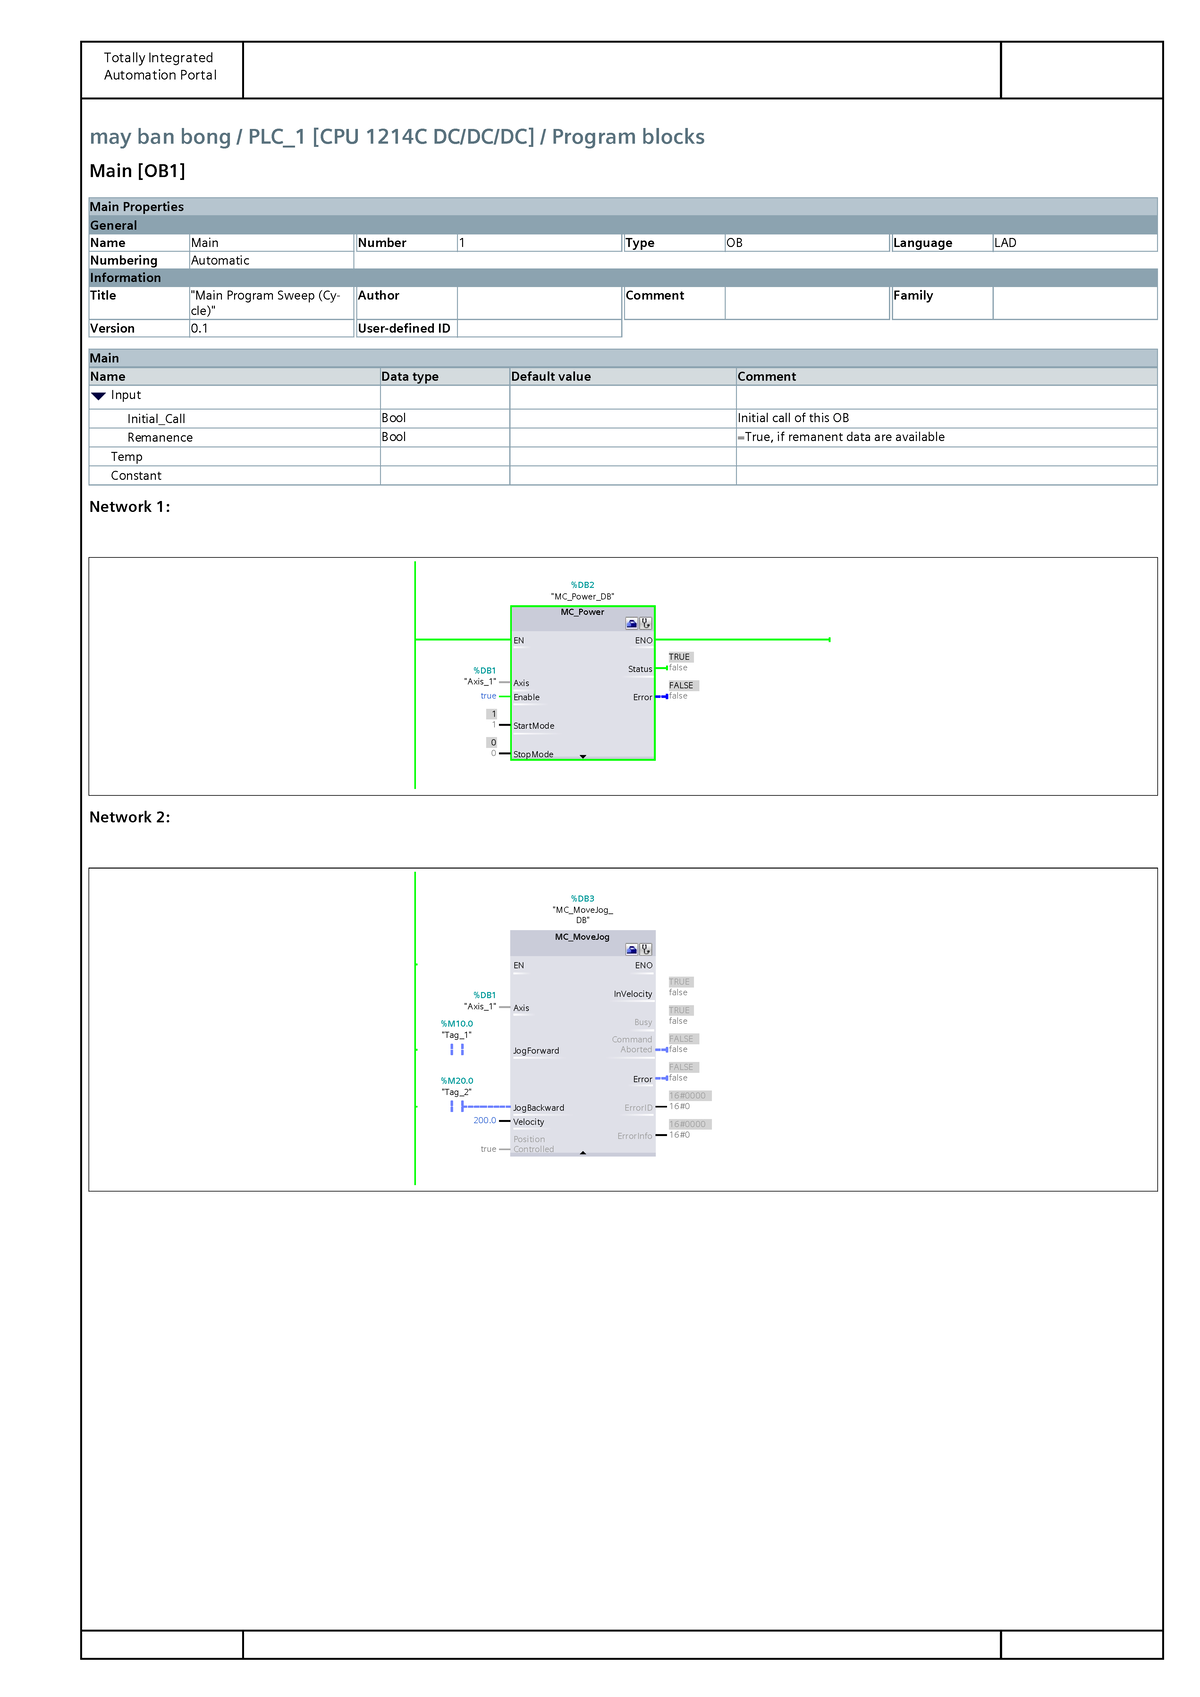The width and height of the screenshot is (1200, 1697).
Task: Open diagnostics icon on MC_MoveJog block
Action: 646,949
